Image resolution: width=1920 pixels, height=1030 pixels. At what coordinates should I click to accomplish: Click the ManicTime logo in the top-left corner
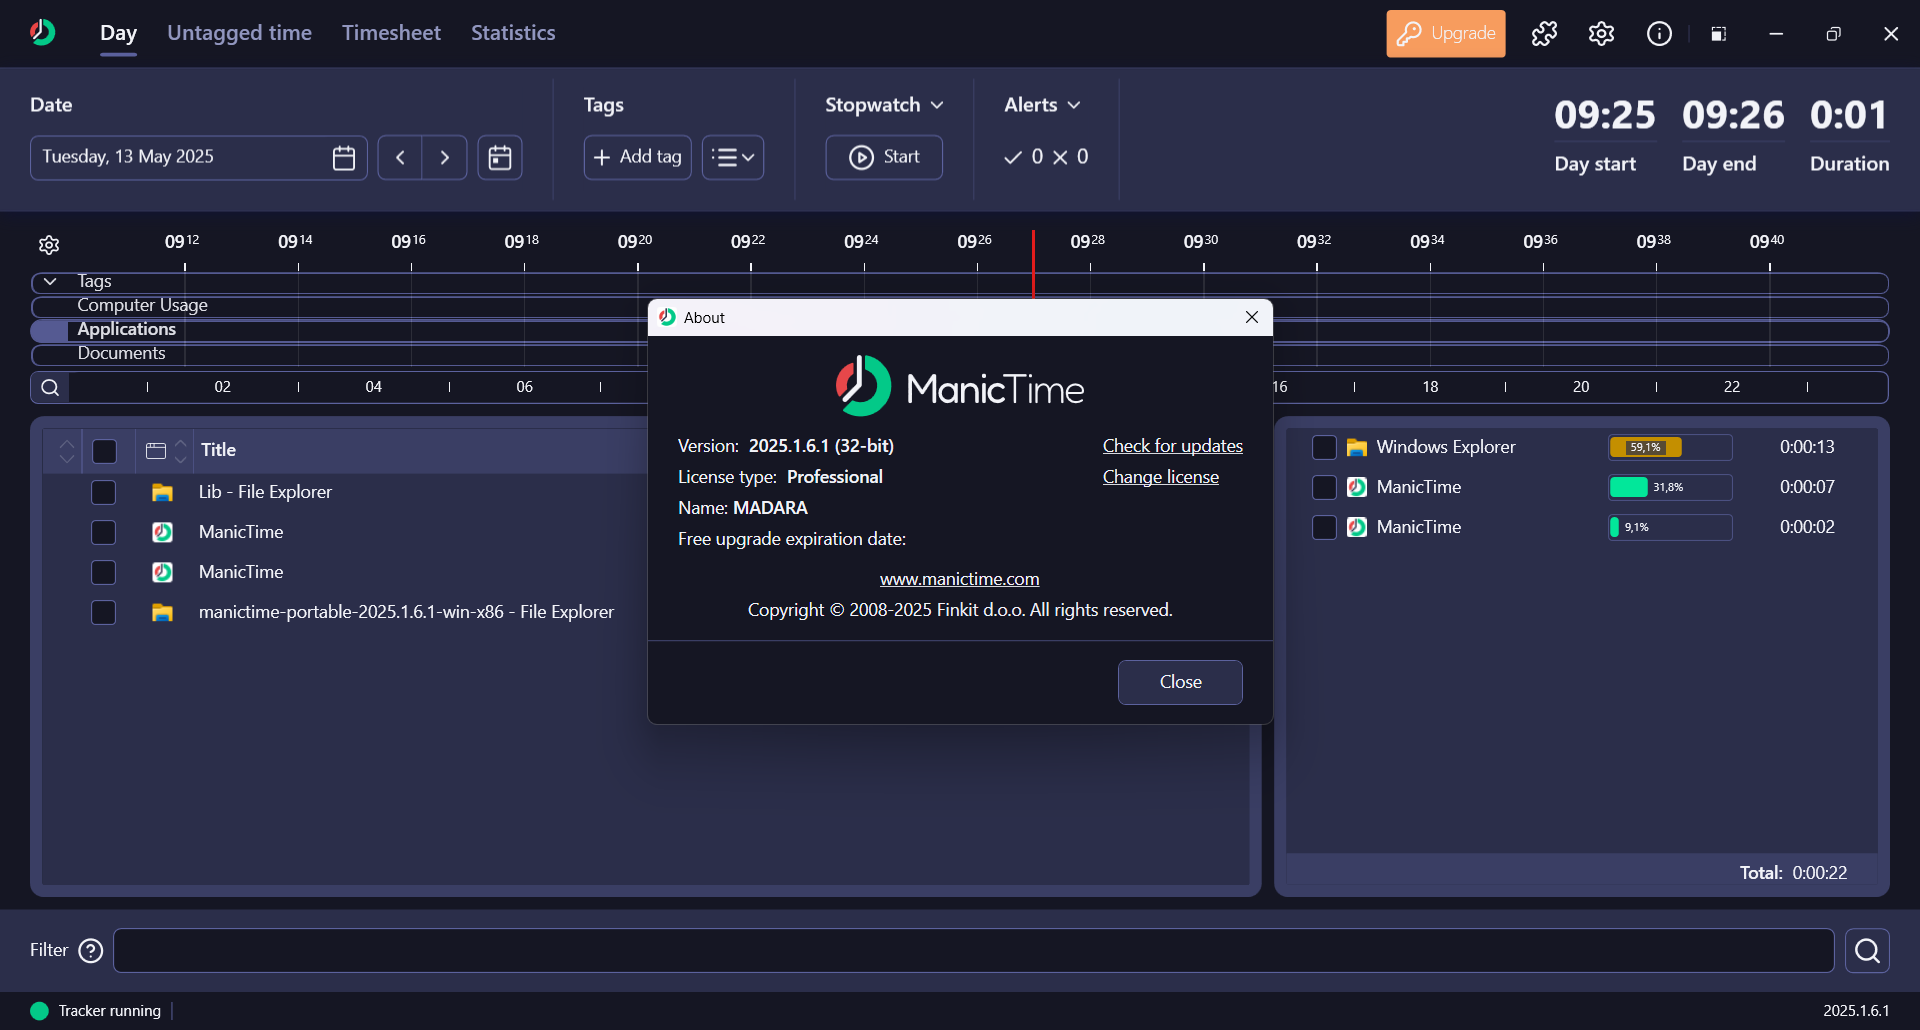[42, 33]
